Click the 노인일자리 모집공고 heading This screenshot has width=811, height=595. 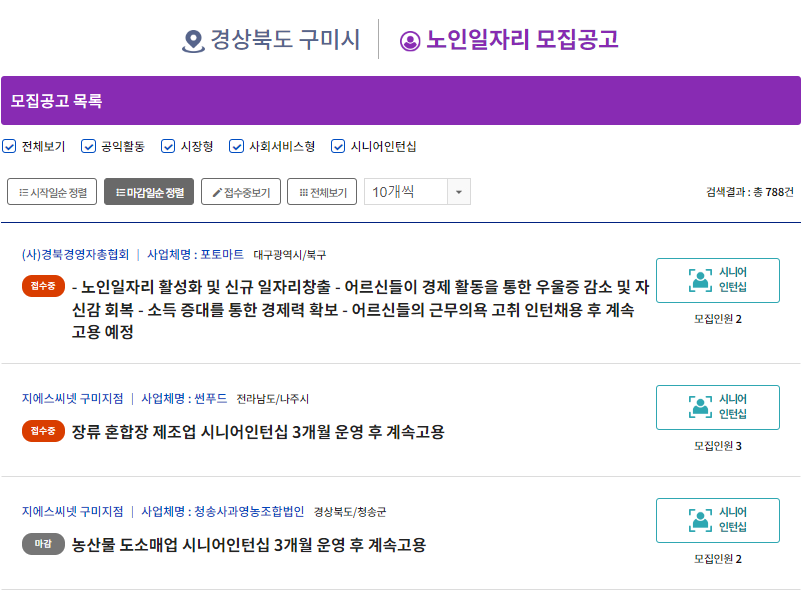tap(522, 40)
